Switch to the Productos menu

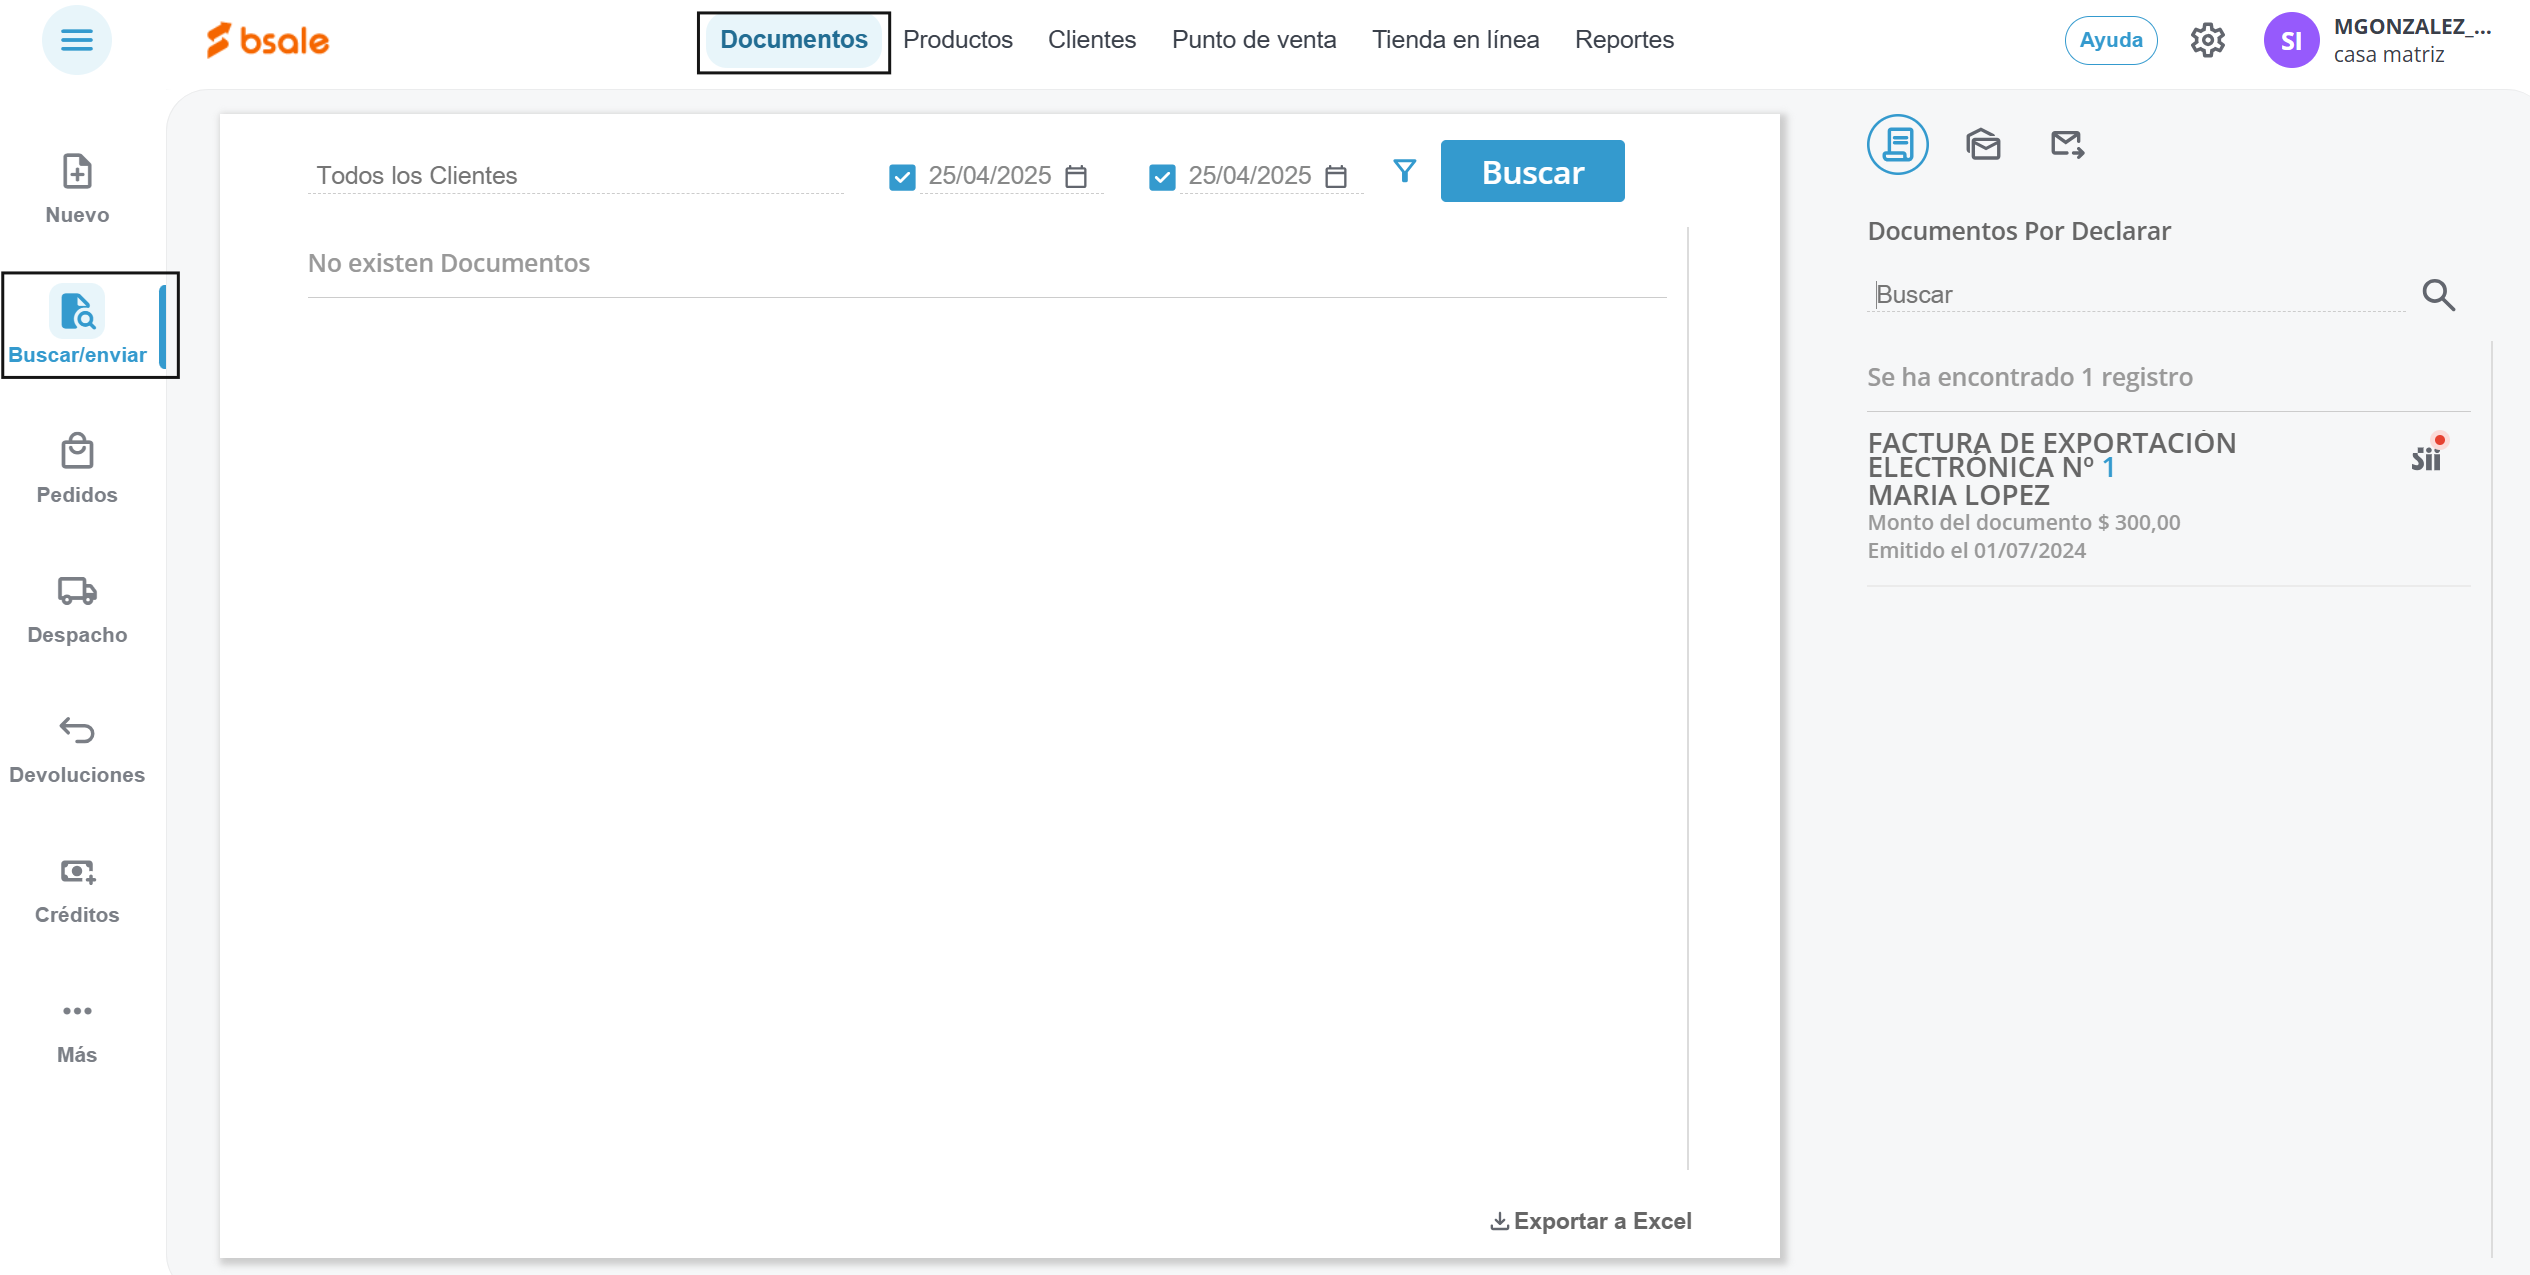tap(957, 40)
